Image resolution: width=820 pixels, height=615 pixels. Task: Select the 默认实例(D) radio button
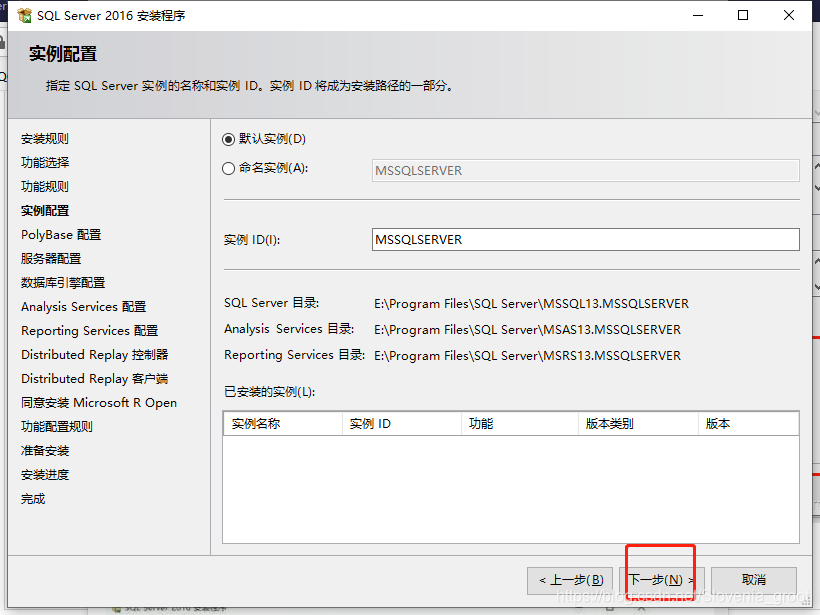click(x=228, y=139)
